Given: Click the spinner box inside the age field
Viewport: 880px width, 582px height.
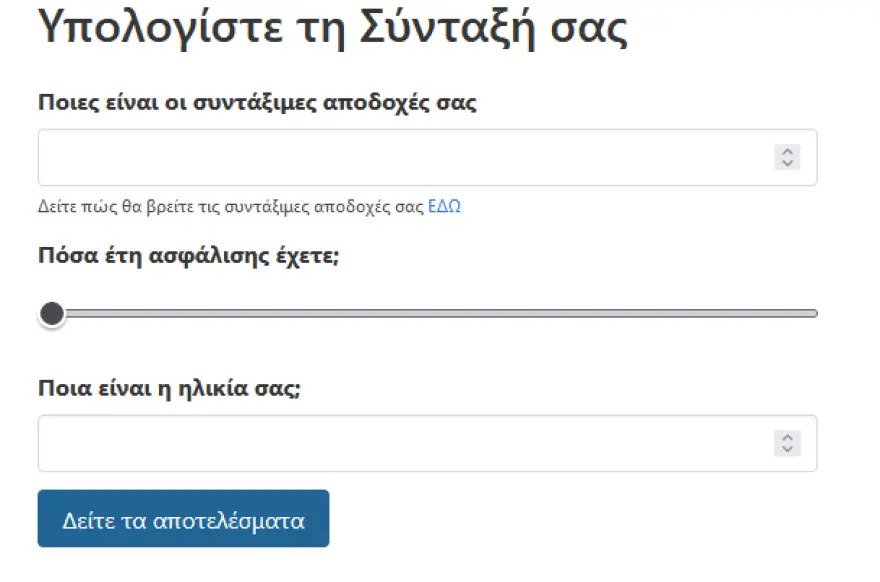Looking at the screenshot, I should click(x=787, y=443).
